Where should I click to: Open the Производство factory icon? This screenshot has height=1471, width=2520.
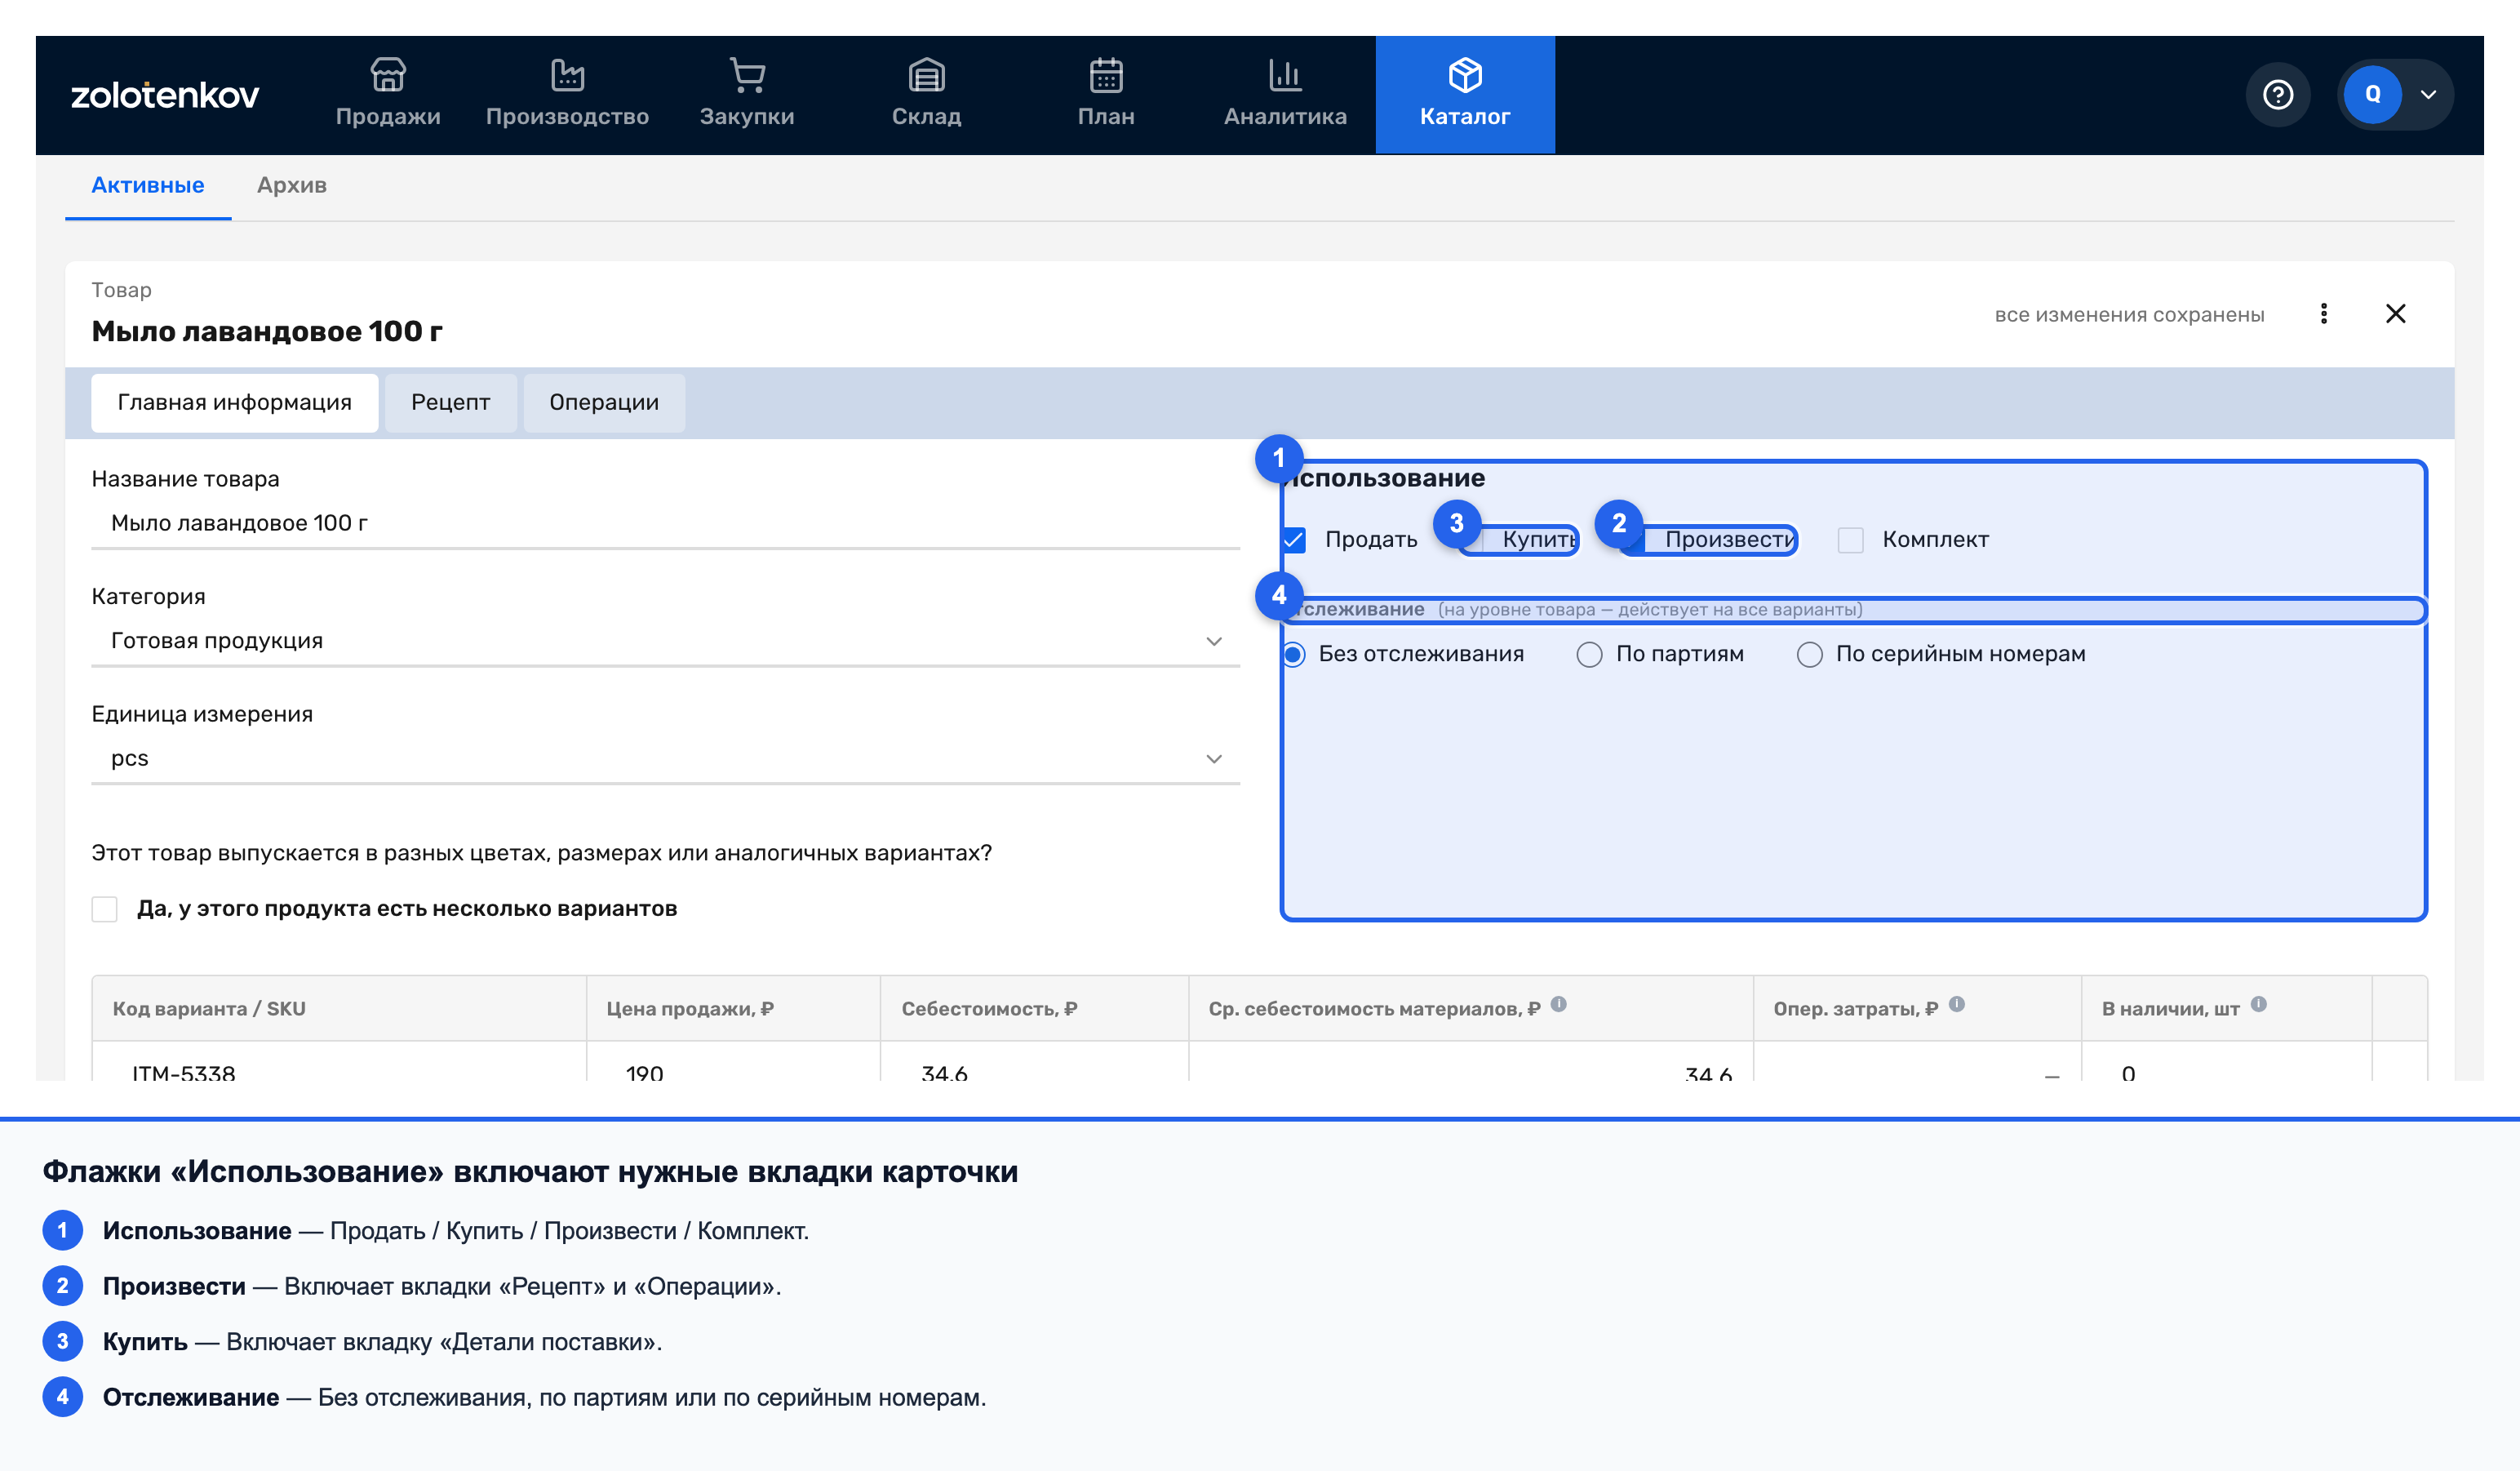coord(567,75)
